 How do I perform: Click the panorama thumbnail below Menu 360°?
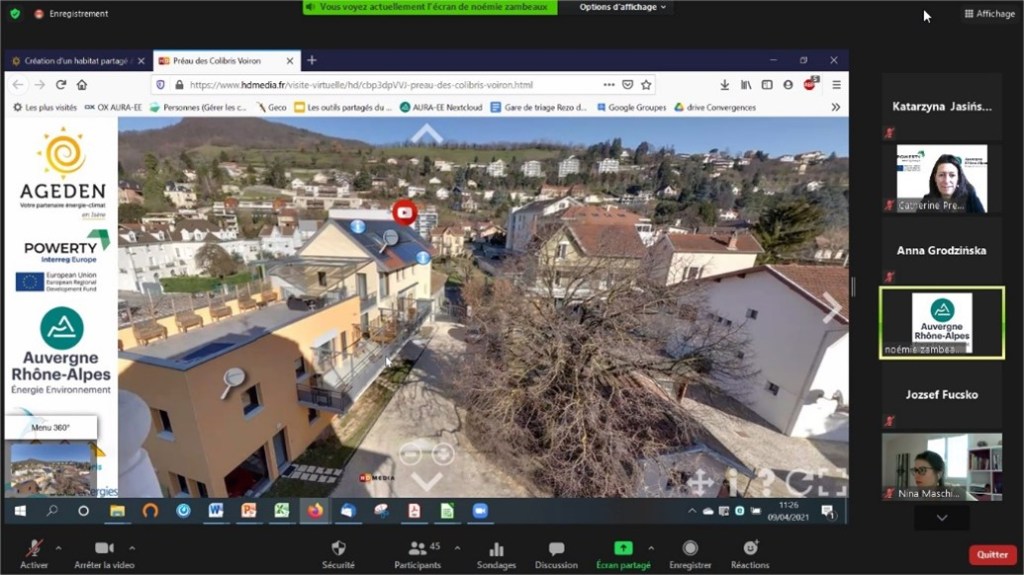click(50, 468)
